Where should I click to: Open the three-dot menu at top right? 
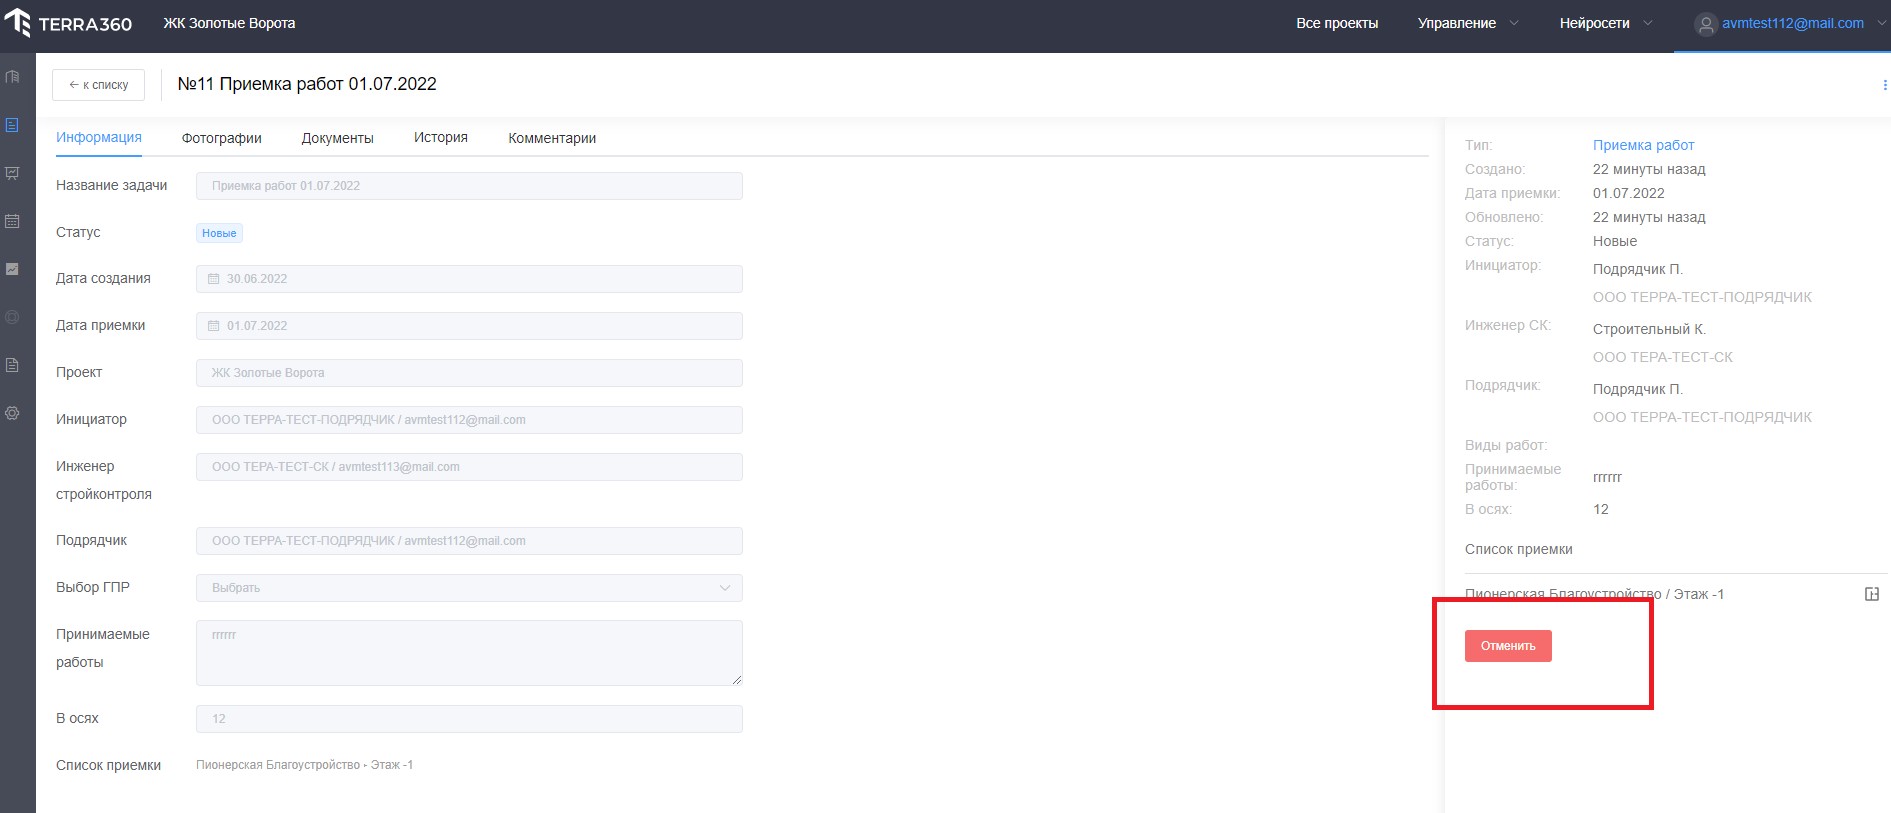point(1885,85)
